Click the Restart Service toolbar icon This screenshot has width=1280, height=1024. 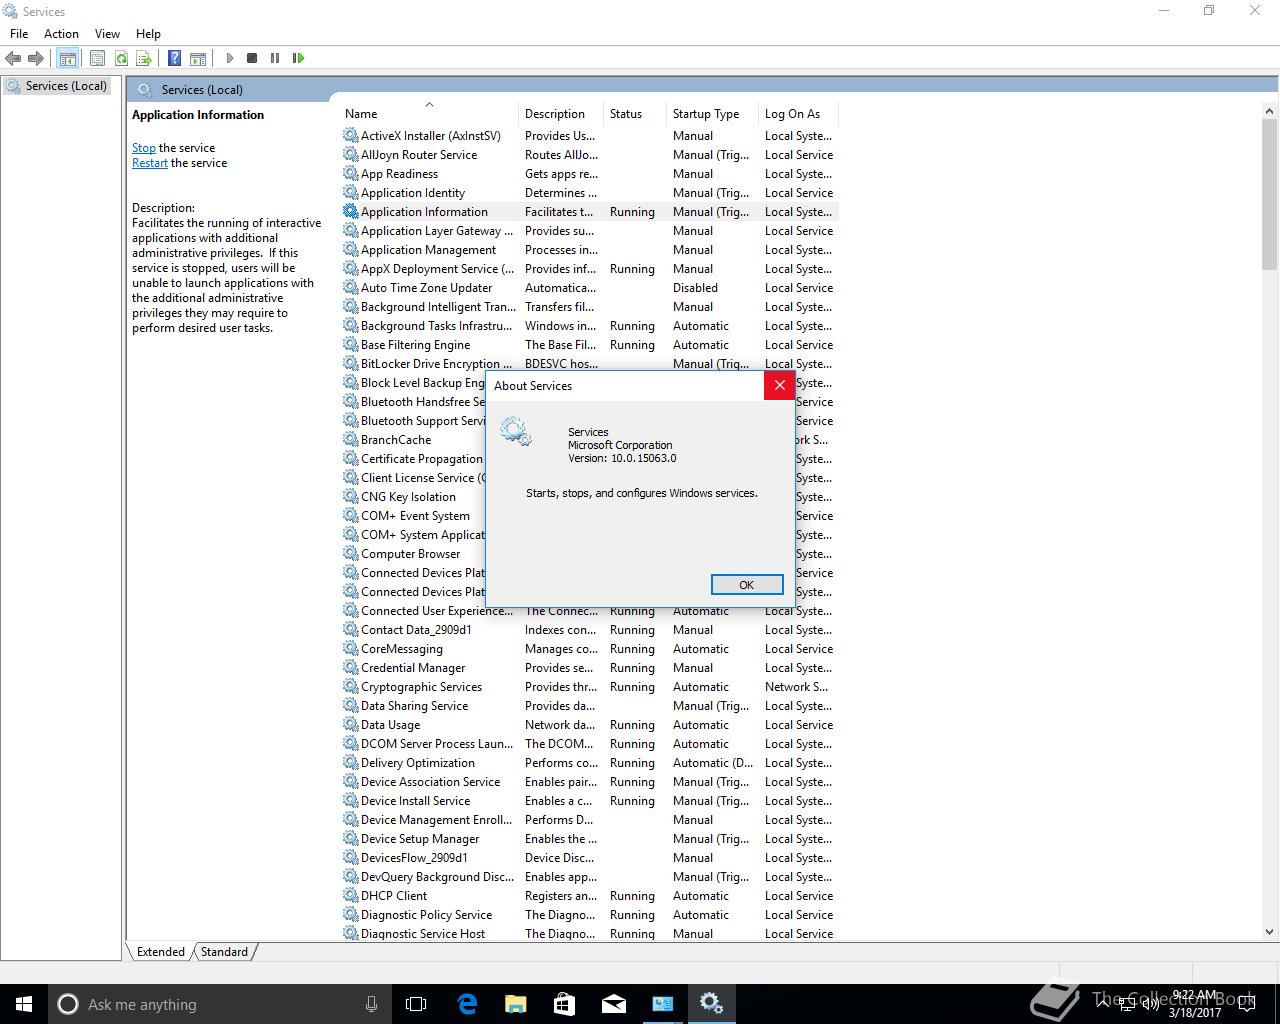[298, 58]
